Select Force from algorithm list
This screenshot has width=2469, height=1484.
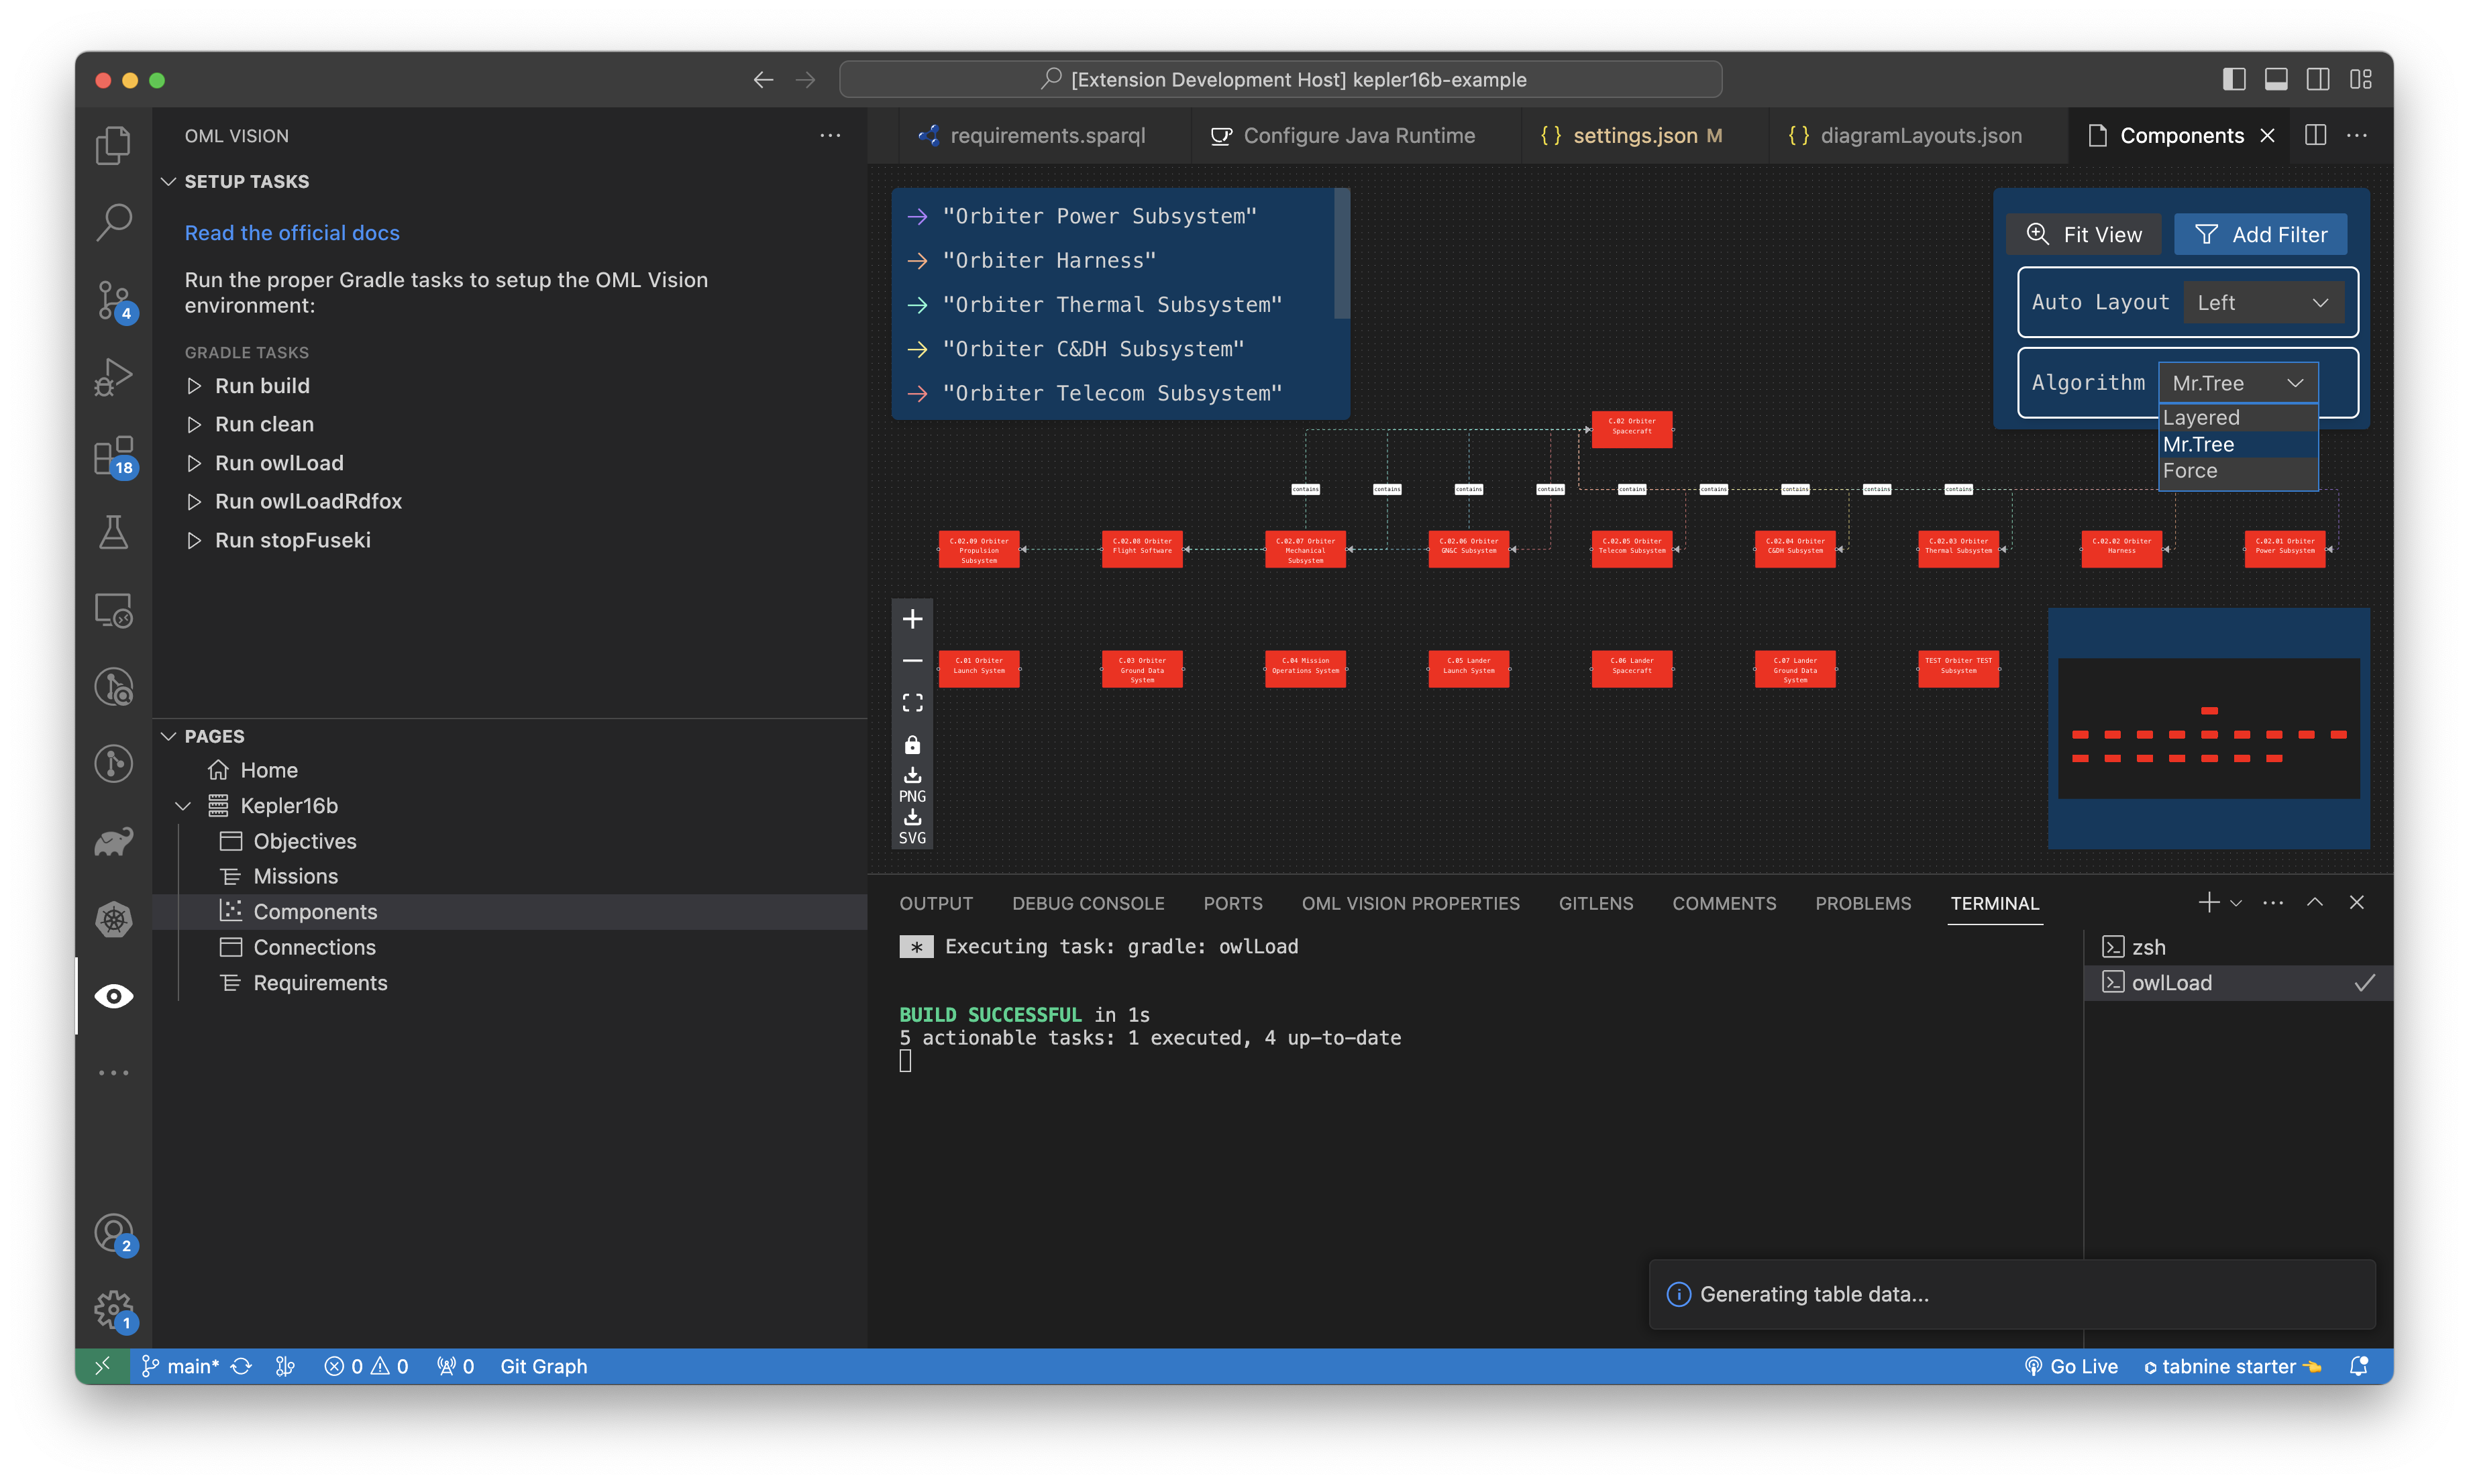click(x=2238, y=471)
